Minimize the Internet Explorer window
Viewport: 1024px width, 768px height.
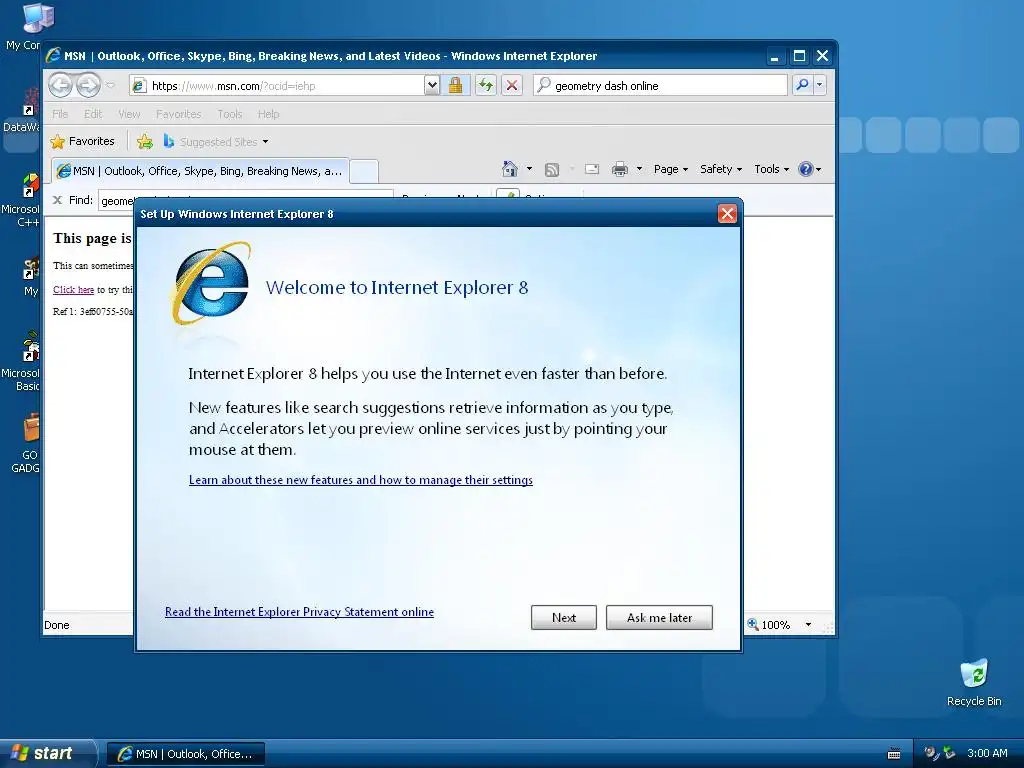[775, 56]
